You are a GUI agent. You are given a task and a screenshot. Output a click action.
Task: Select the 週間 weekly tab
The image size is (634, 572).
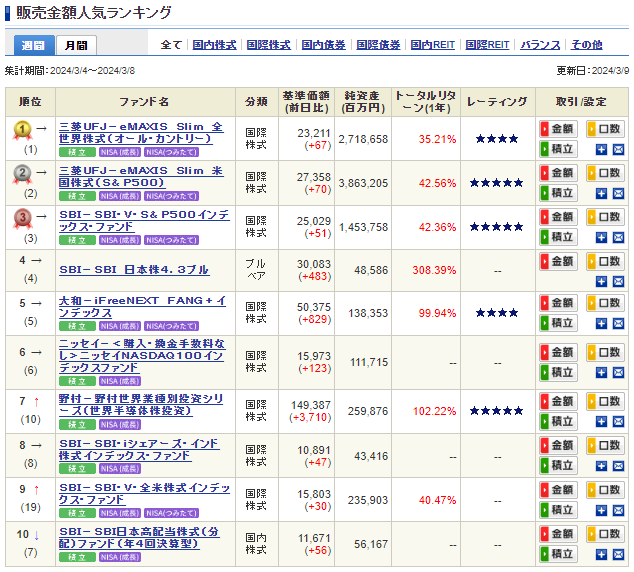coord(34,45)
